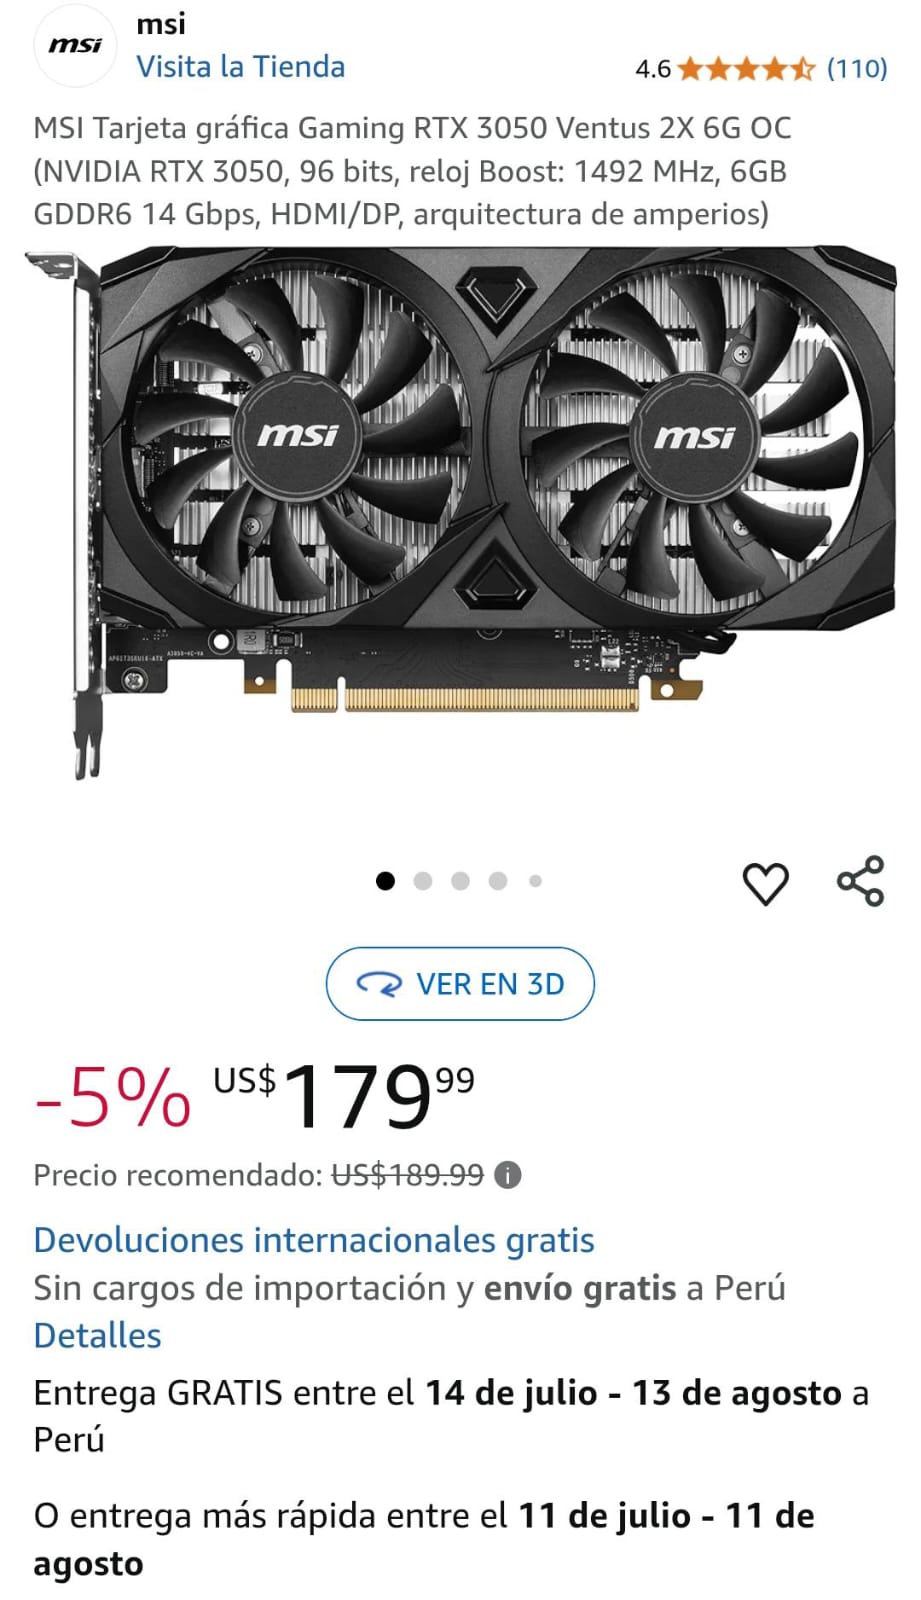The width and height of the screenshot is (921, 1600).
Task: Tap the MSI RTX 3050 product title
Action: [x=412, y=171]
